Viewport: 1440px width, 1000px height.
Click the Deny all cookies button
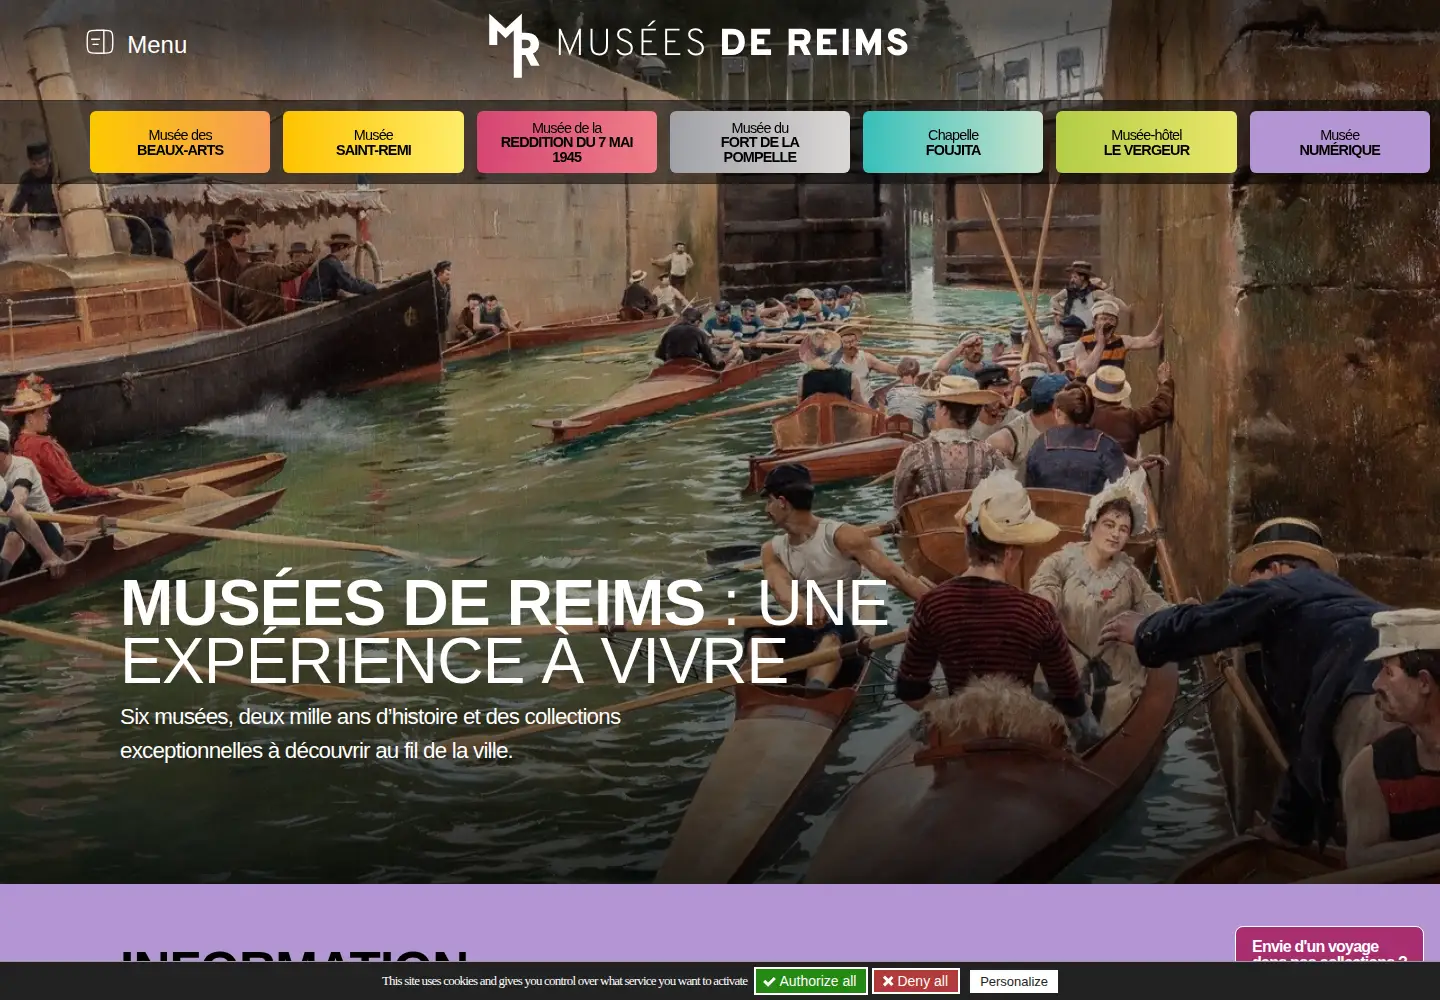916,981
